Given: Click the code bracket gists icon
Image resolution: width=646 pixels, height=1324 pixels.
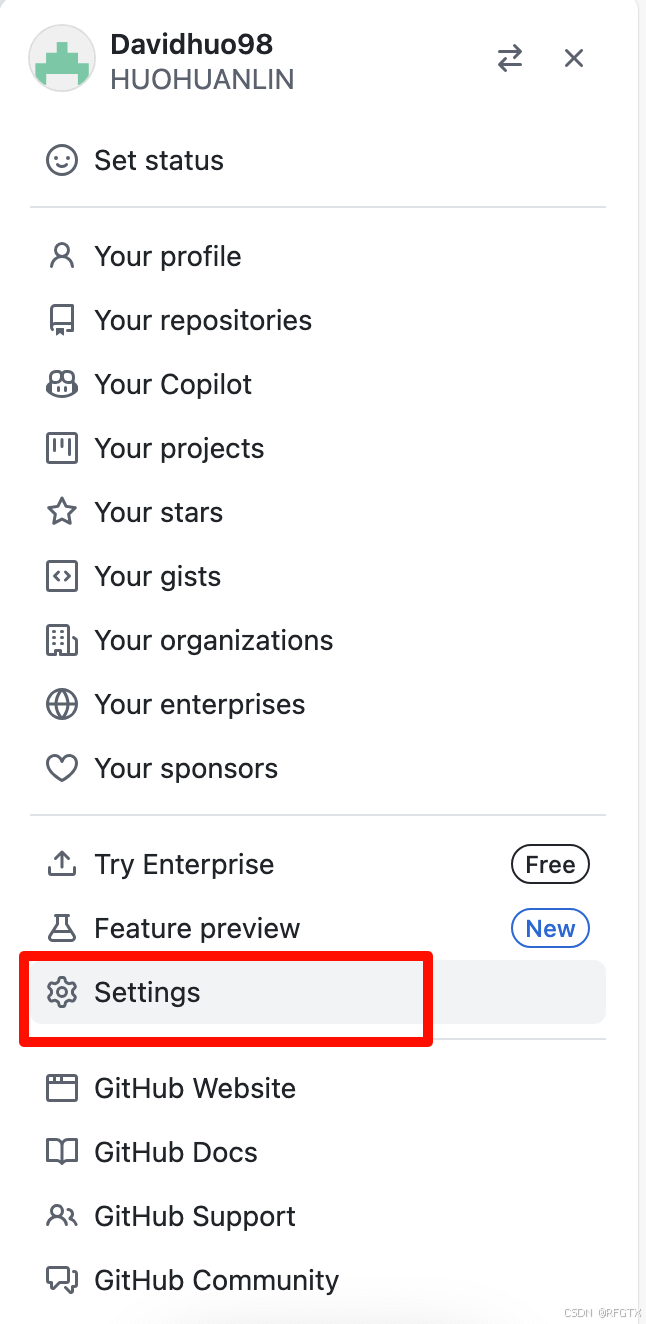Looking at the screenshot, I should [x=62, y=577].
